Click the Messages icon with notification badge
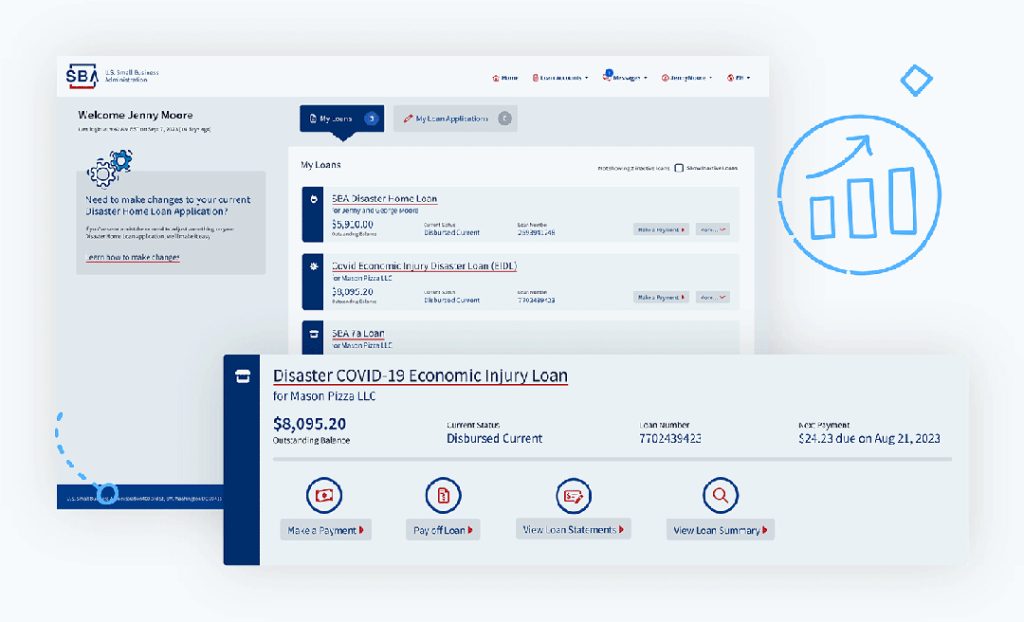 pyautogui.click(x=607, y=76)
